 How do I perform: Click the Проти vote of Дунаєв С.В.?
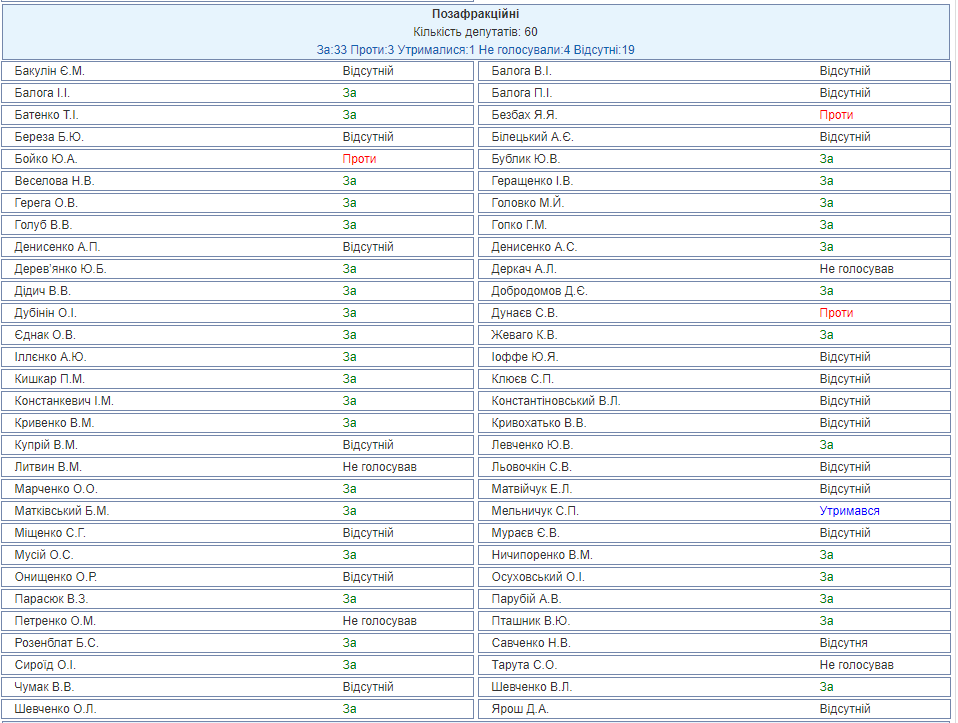tap(836, 313)
